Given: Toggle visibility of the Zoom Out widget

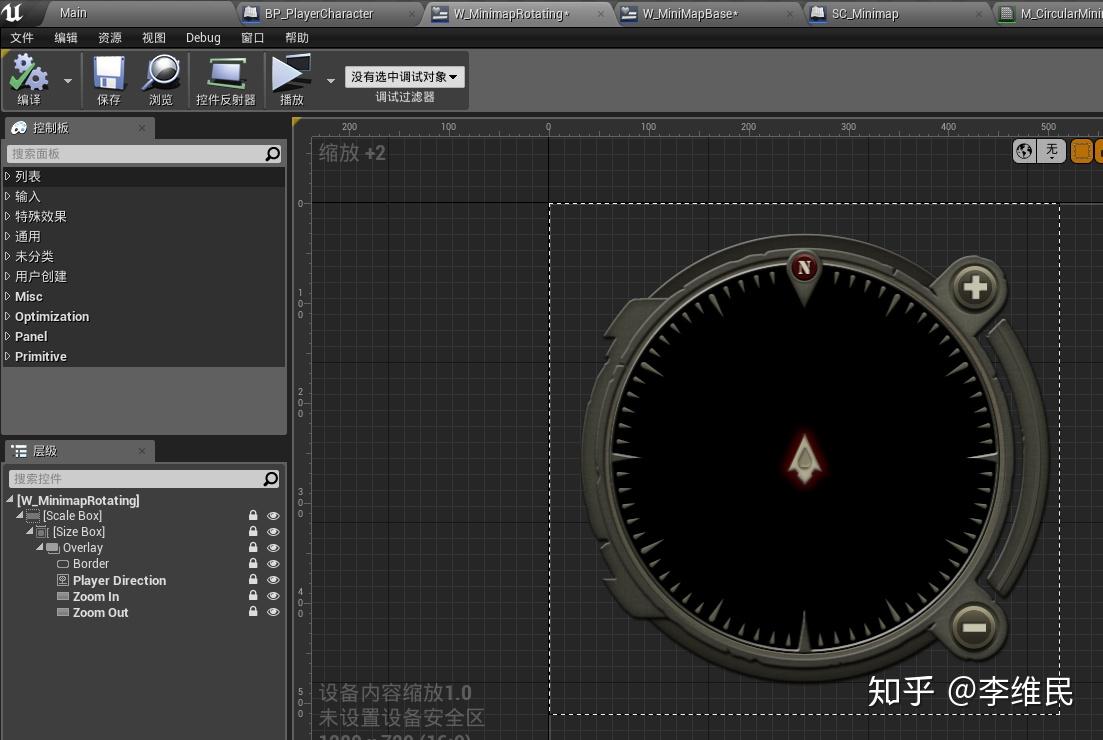Looking at the screenshot, I should click(273, 612).
